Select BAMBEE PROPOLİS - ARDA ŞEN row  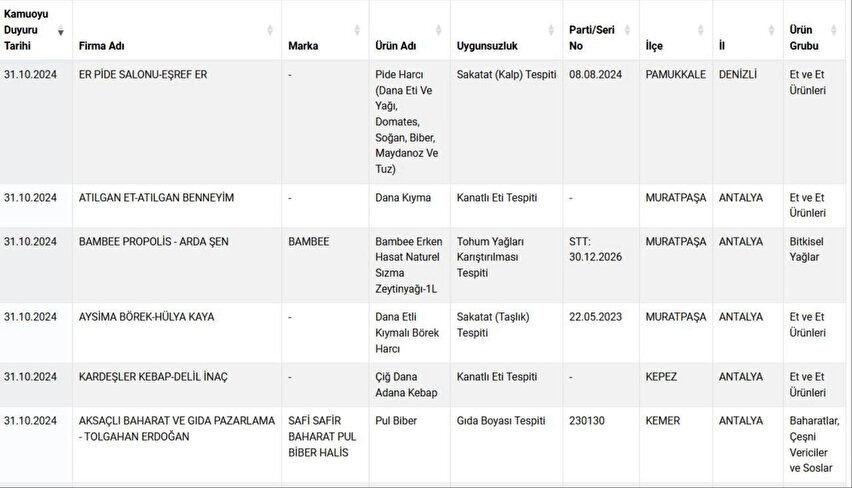(426, 265)
